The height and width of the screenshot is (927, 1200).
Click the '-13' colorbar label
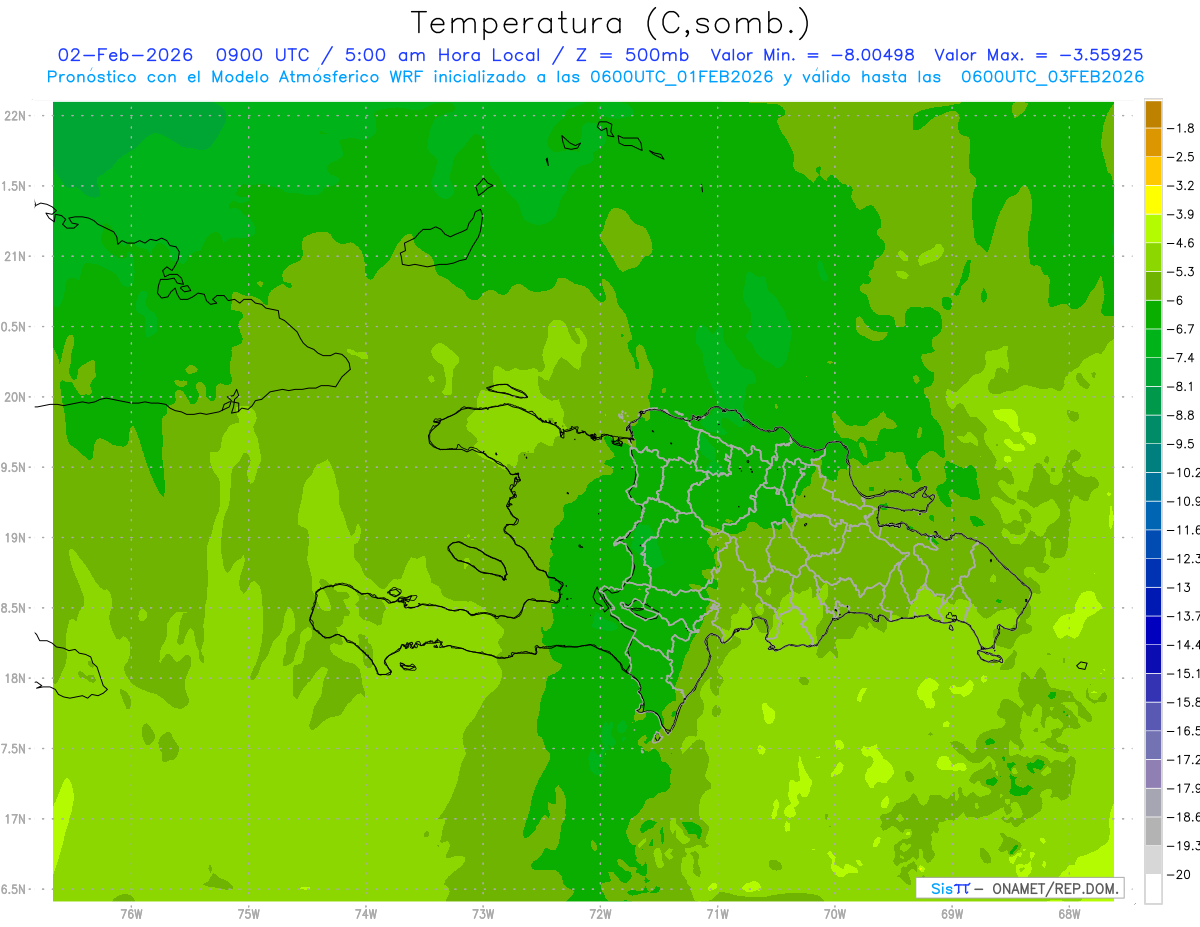click(x=1178, y=587)
